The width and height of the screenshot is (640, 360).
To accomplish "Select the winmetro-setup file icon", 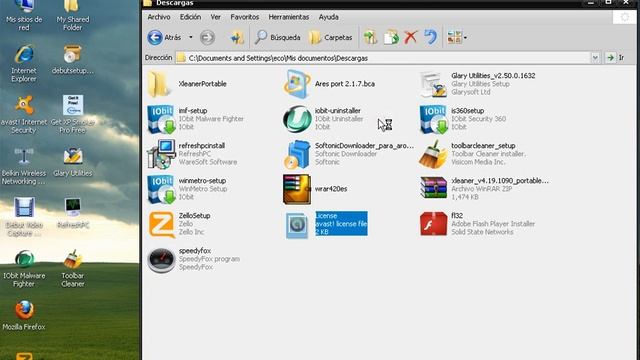I will 161,189.
